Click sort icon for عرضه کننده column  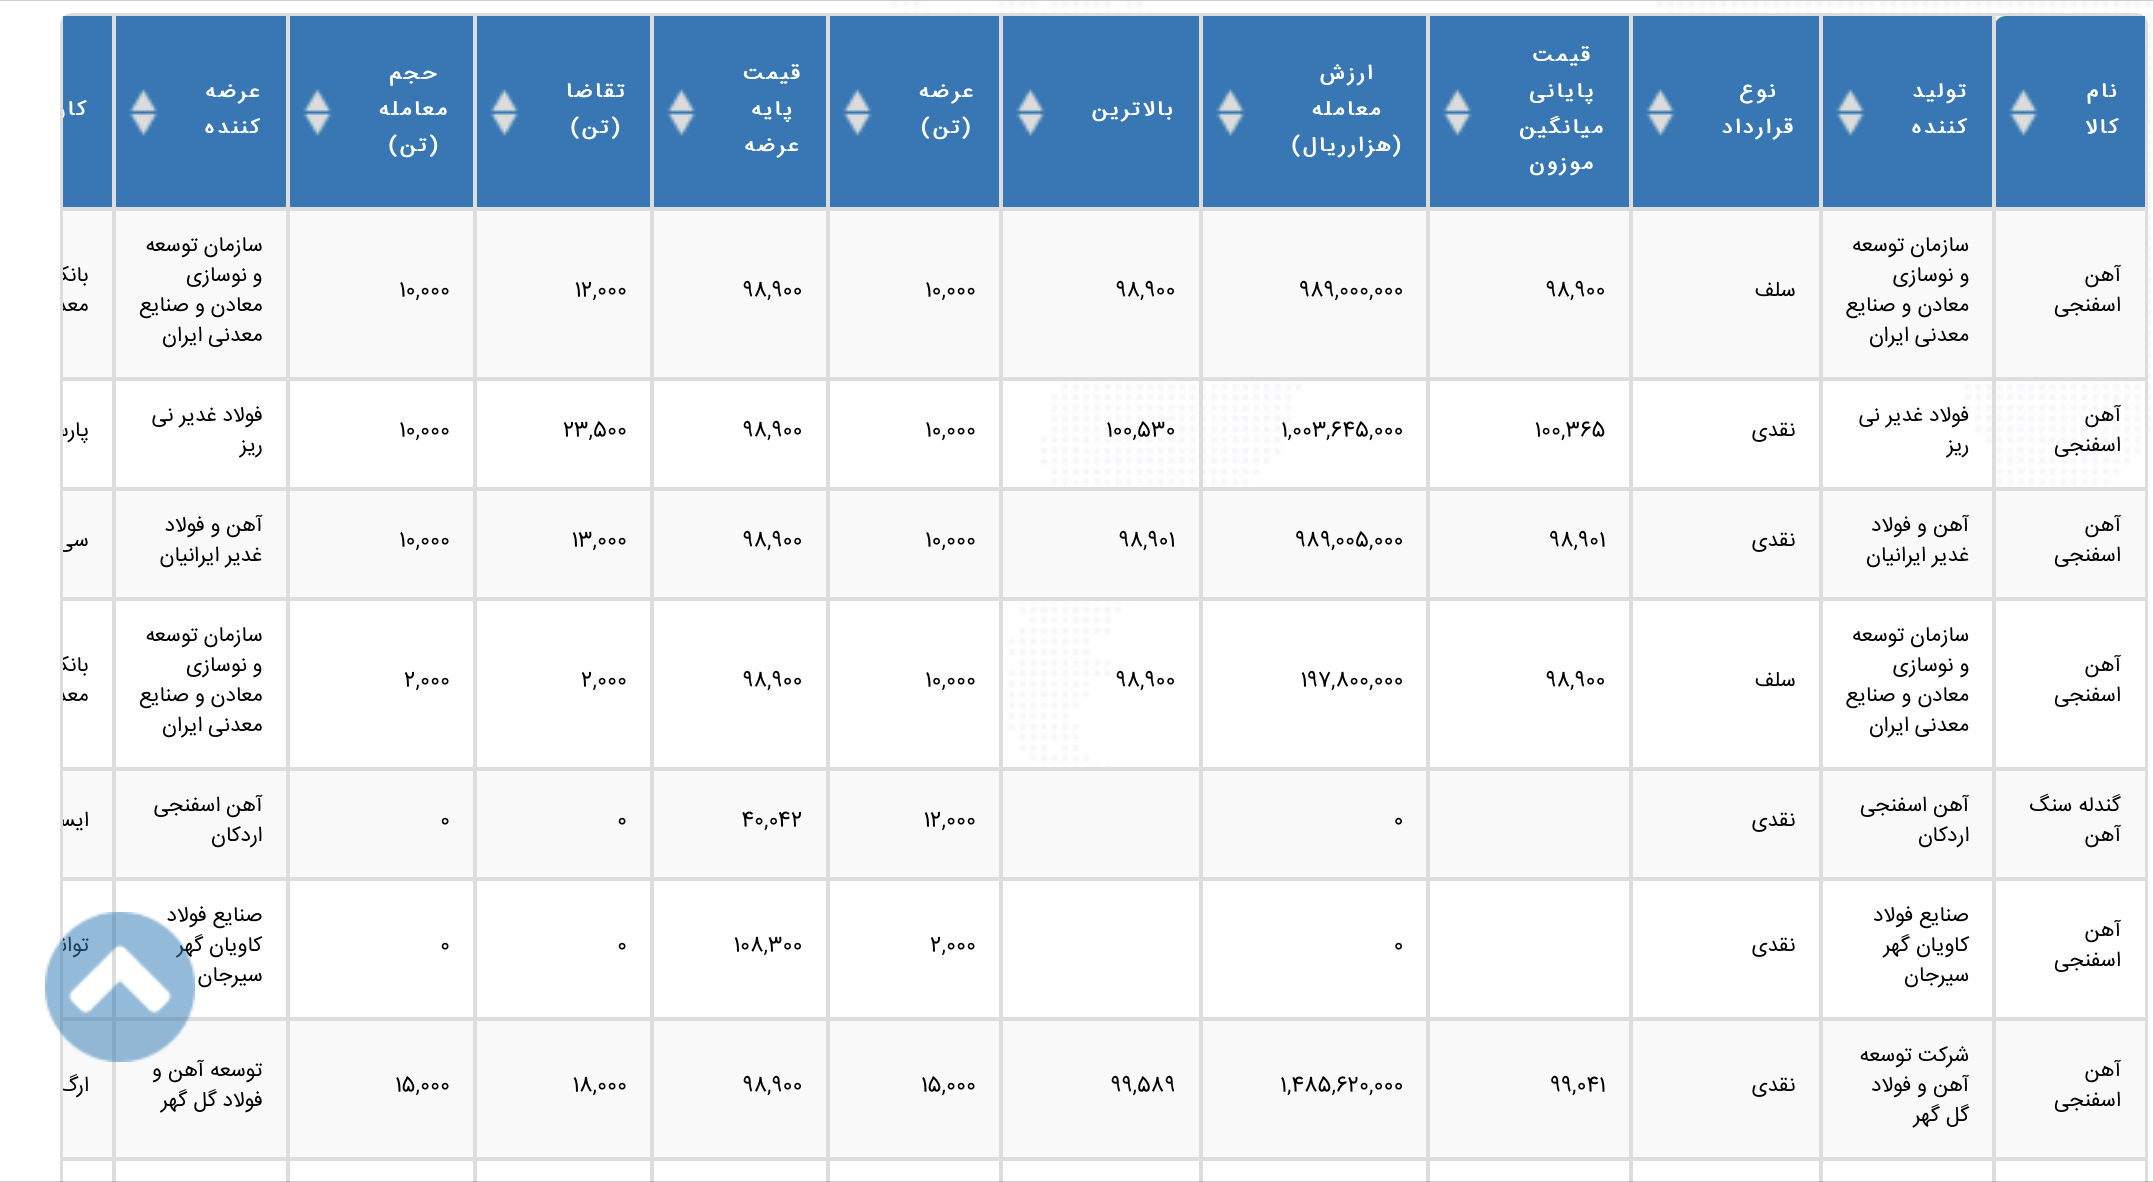click(x=143, y=111)
